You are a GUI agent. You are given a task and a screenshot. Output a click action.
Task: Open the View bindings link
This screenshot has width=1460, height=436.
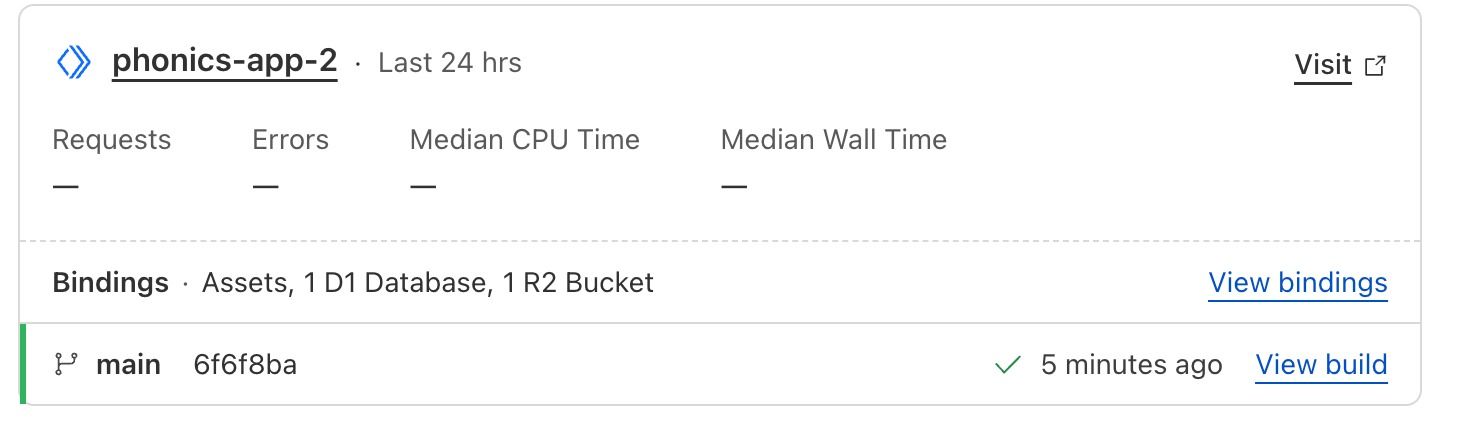(x=1297, y=283)
